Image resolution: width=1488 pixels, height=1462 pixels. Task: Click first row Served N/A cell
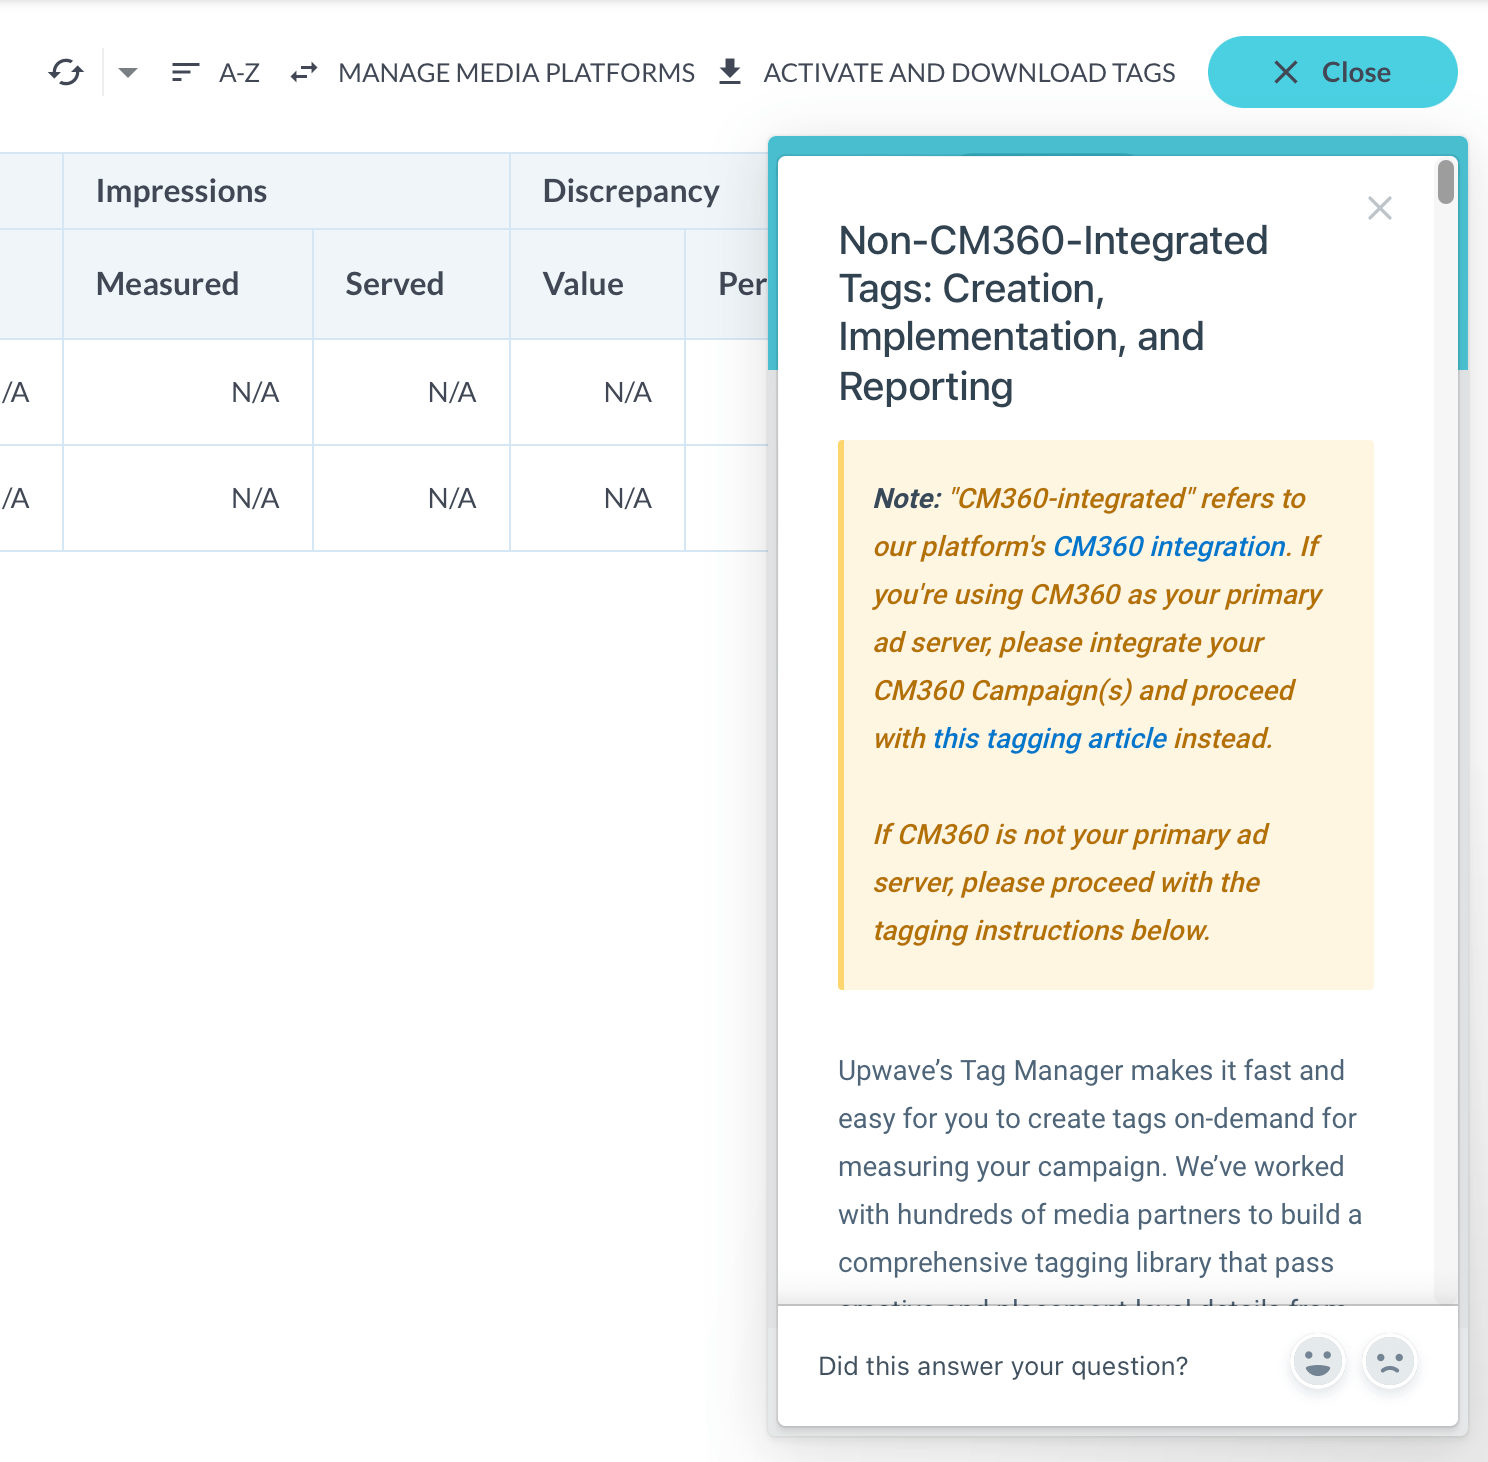coord(411,392)
